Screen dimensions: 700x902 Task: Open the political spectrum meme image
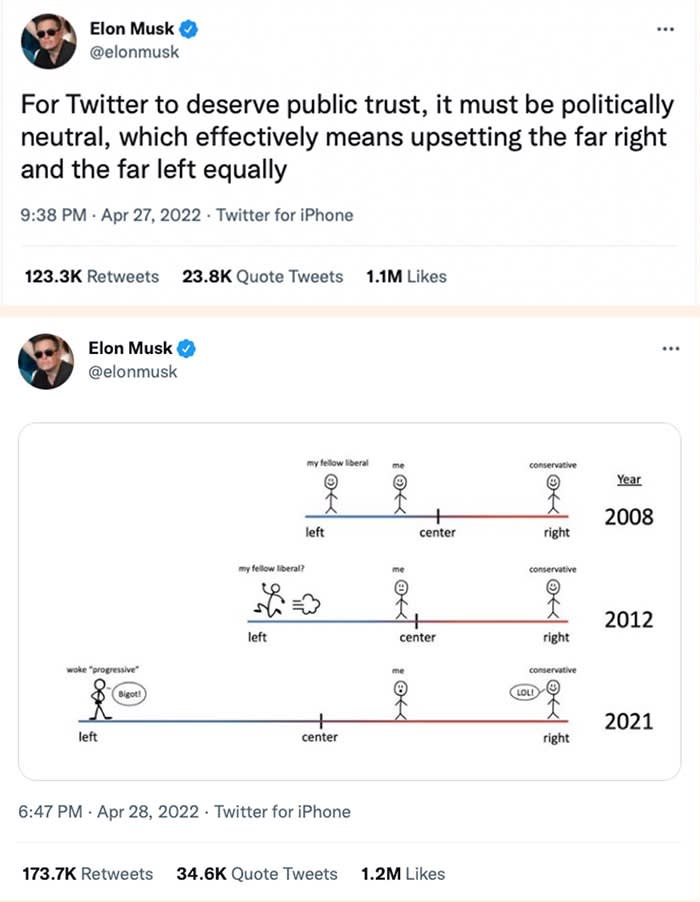pos(349,601)
